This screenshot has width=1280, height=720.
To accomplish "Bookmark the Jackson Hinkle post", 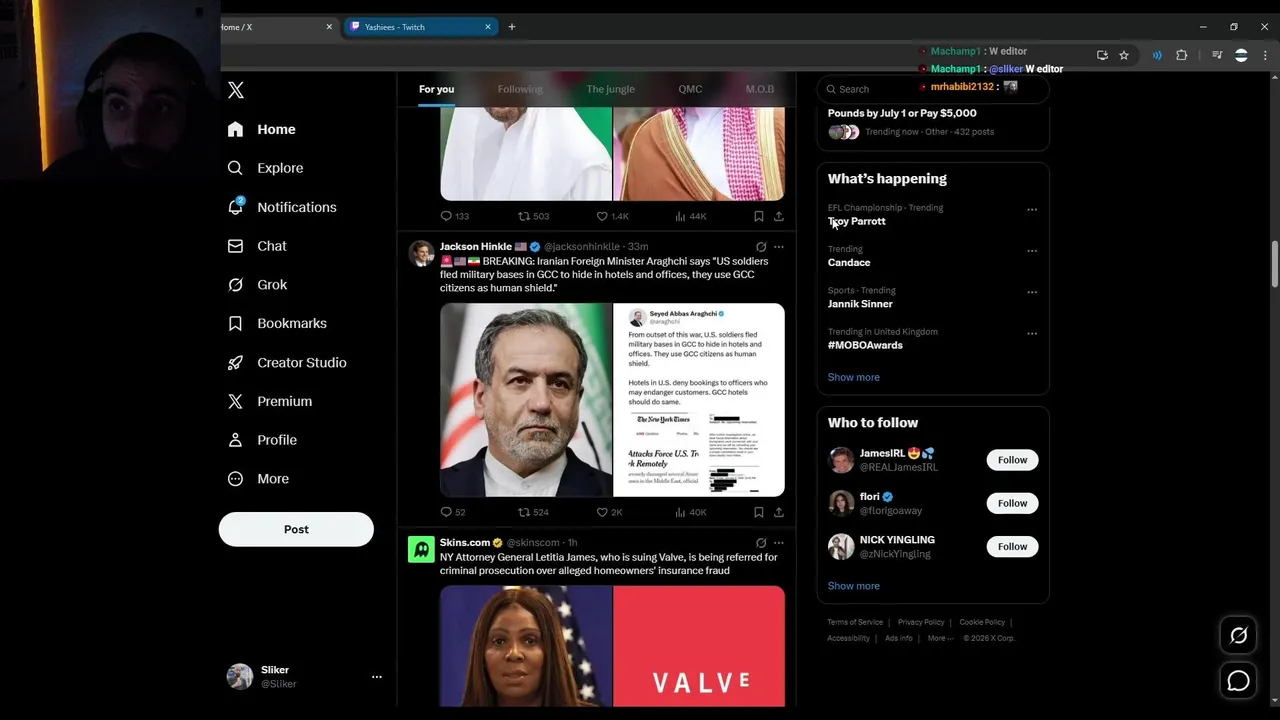I will click(x=758, y=512).
